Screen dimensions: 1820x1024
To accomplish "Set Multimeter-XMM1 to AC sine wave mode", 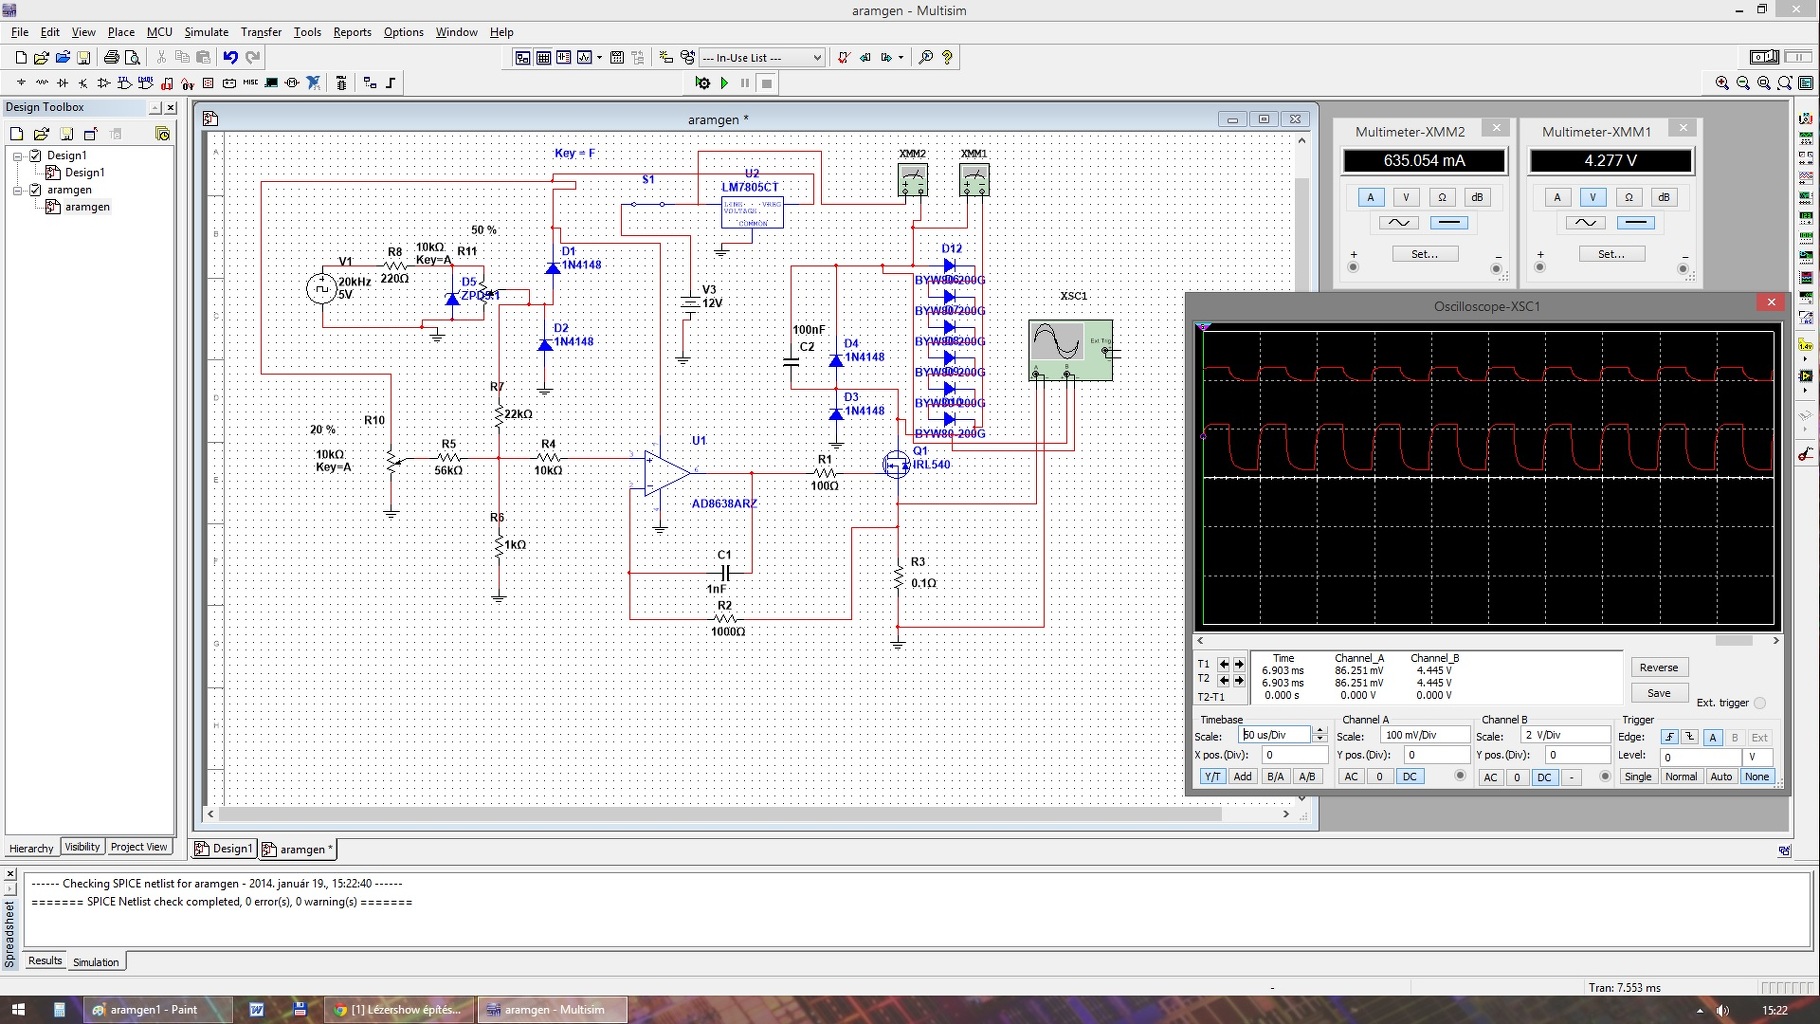I will coord(1585,222).
